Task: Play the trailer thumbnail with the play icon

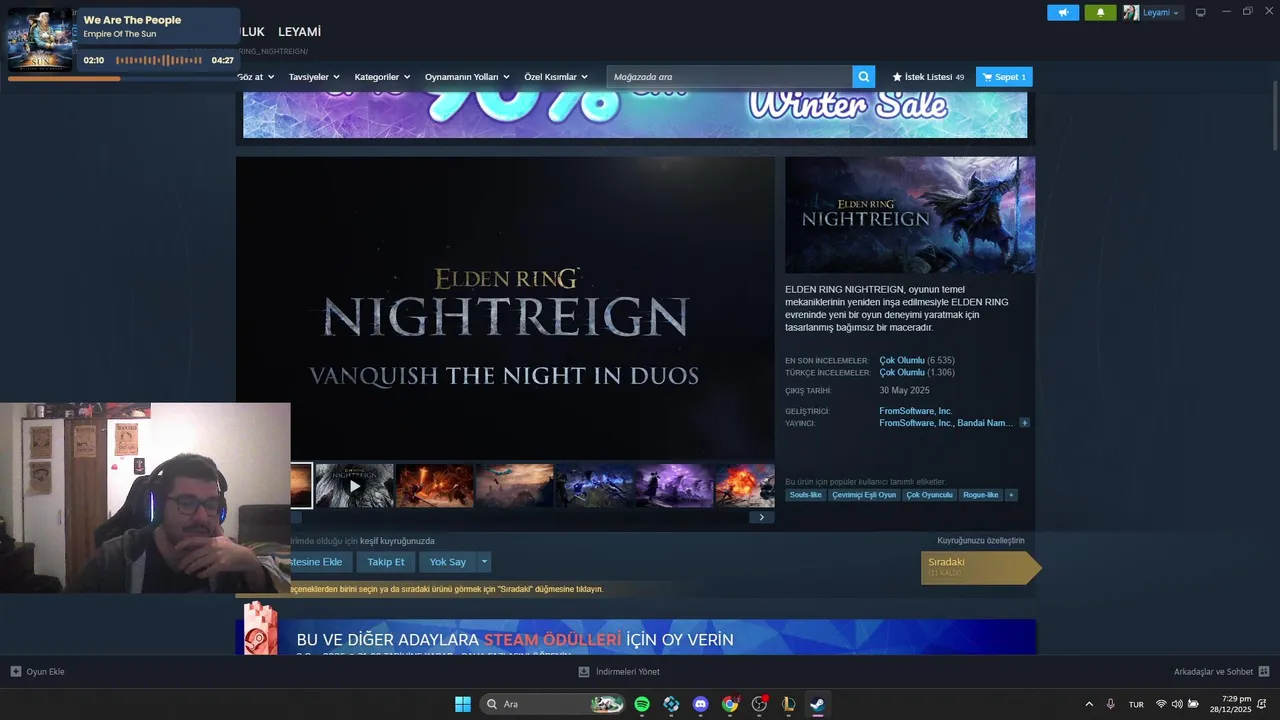Action: click(x=355, y=486)
